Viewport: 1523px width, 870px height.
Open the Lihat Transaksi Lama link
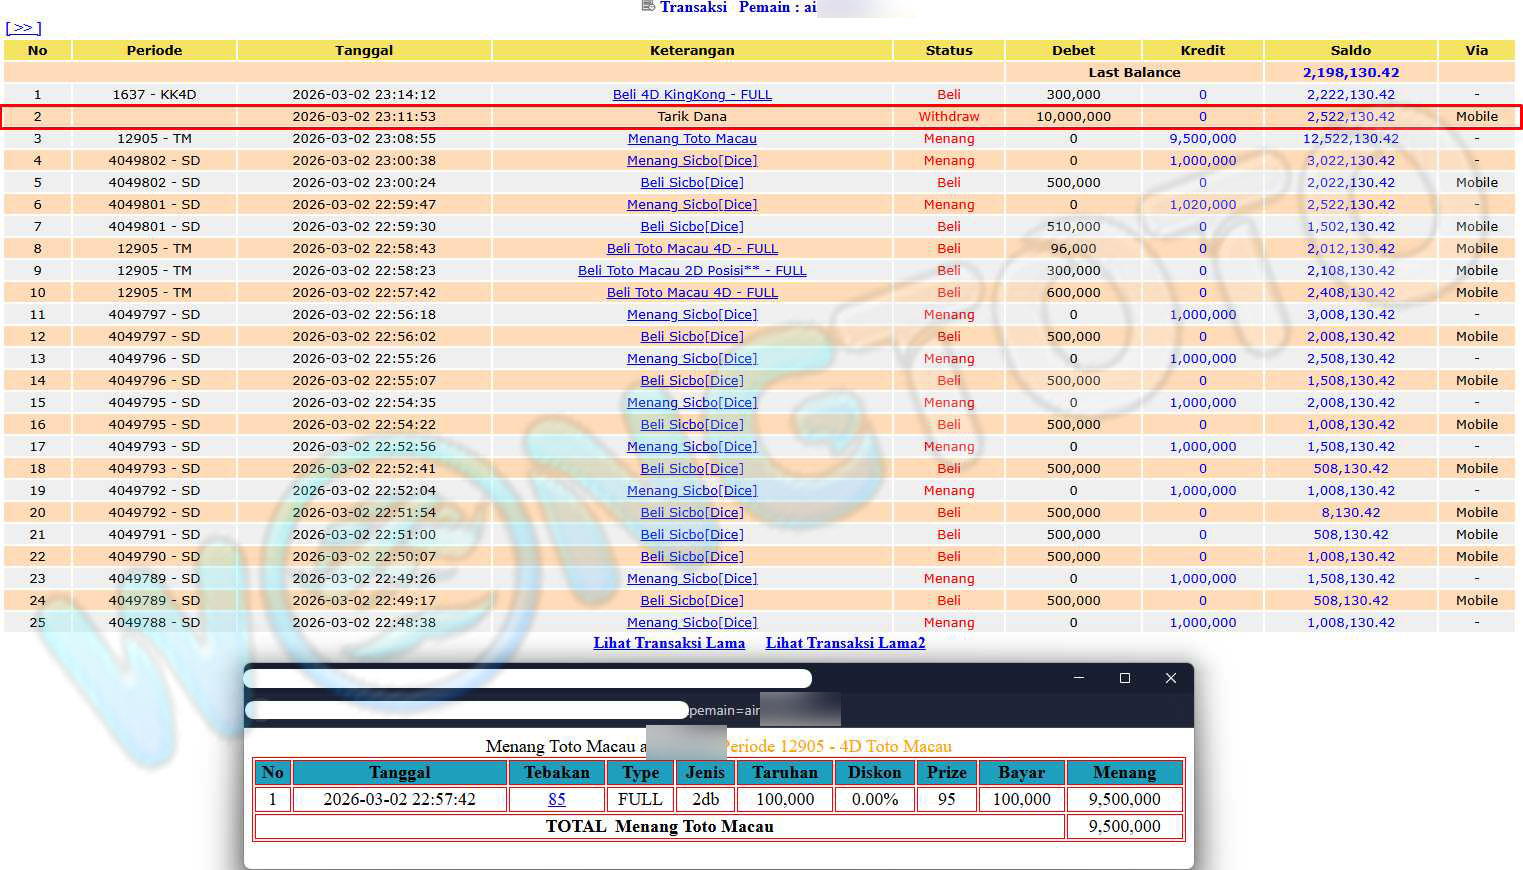[x=669, y=643]
